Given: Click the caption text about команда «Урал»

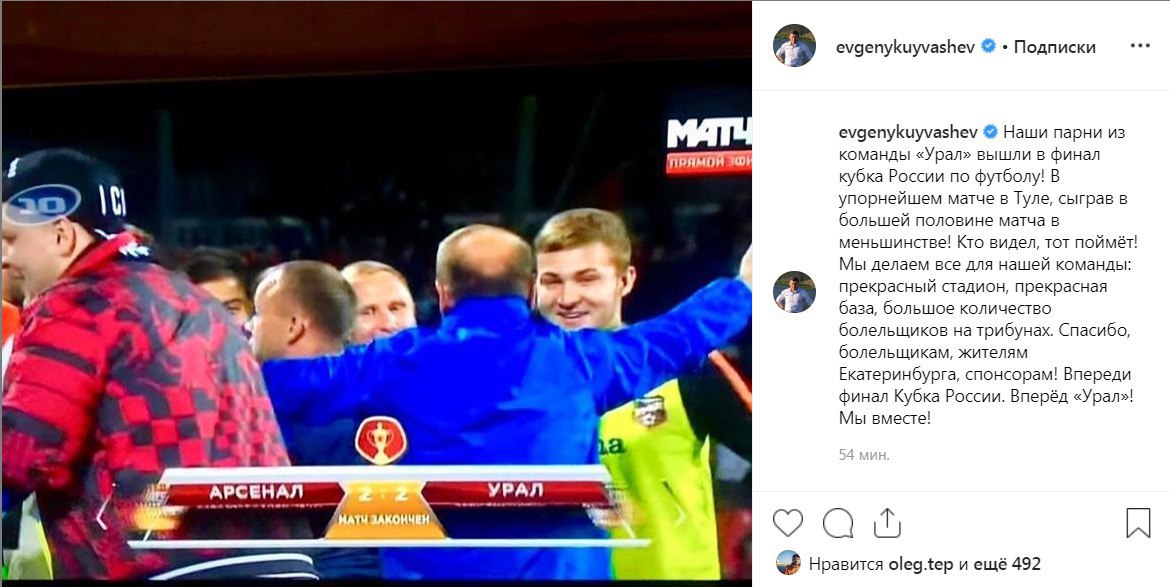Looking at the screenshot, I should coord(987,274).
